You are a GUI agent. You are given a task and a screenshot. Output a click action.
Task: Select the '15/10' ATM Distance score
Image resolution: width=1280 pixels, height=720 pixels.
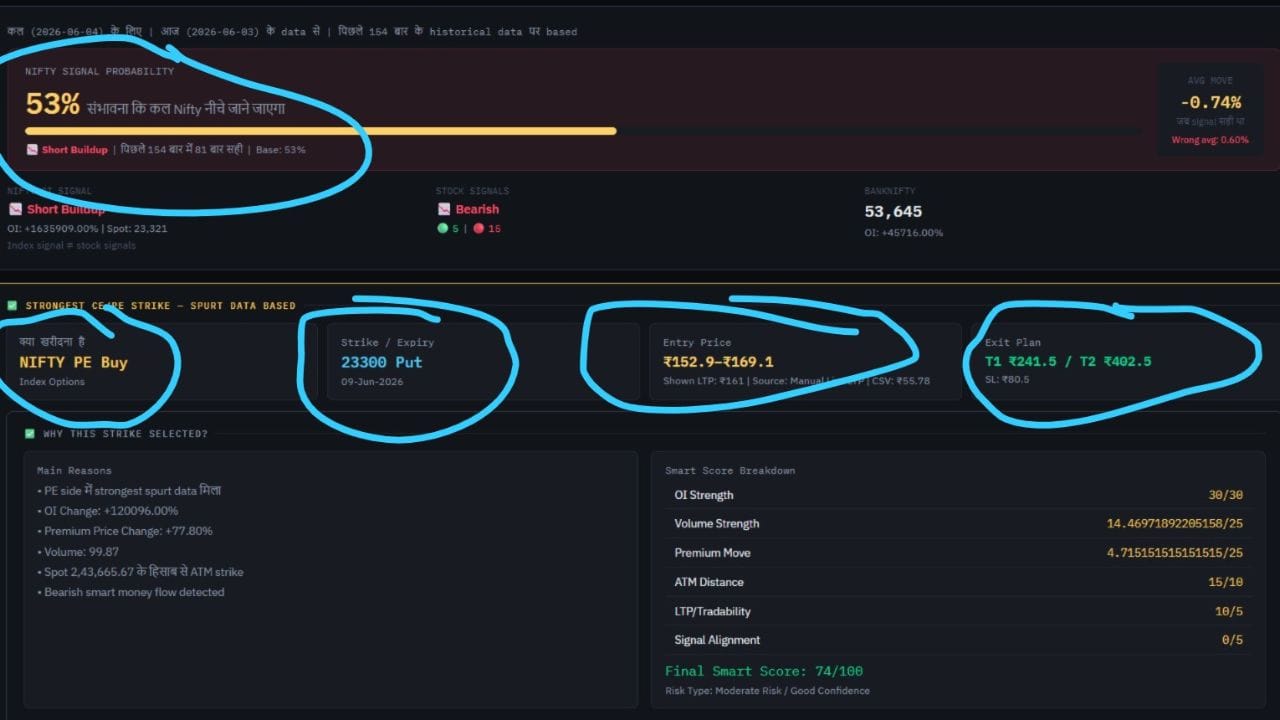[x=1225, y=582]
